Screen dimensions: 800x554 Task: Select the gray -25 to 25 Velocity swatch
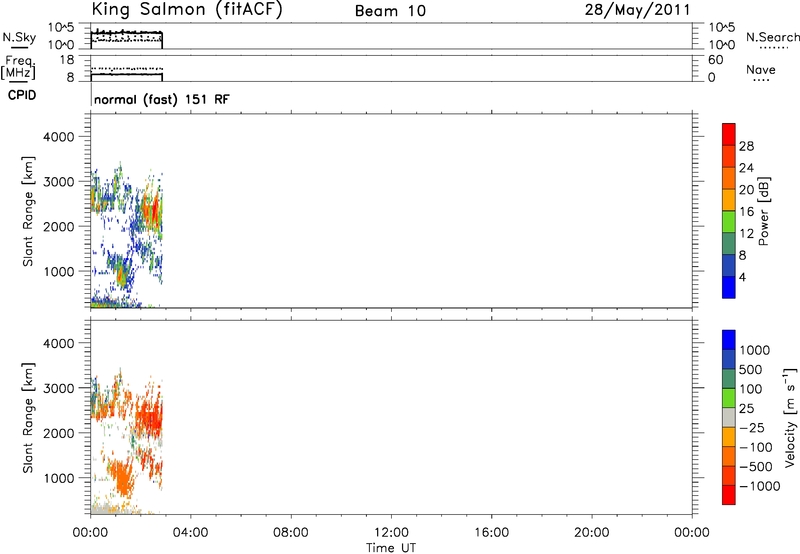coord(729,417)
